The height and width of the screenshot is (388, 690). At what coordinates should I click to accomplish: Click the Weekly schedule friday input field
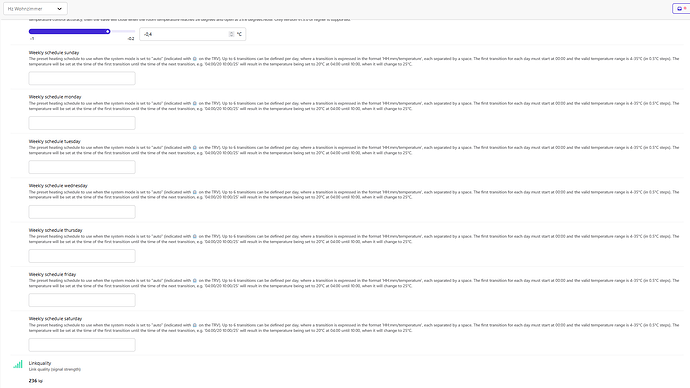tap(82, 300)
